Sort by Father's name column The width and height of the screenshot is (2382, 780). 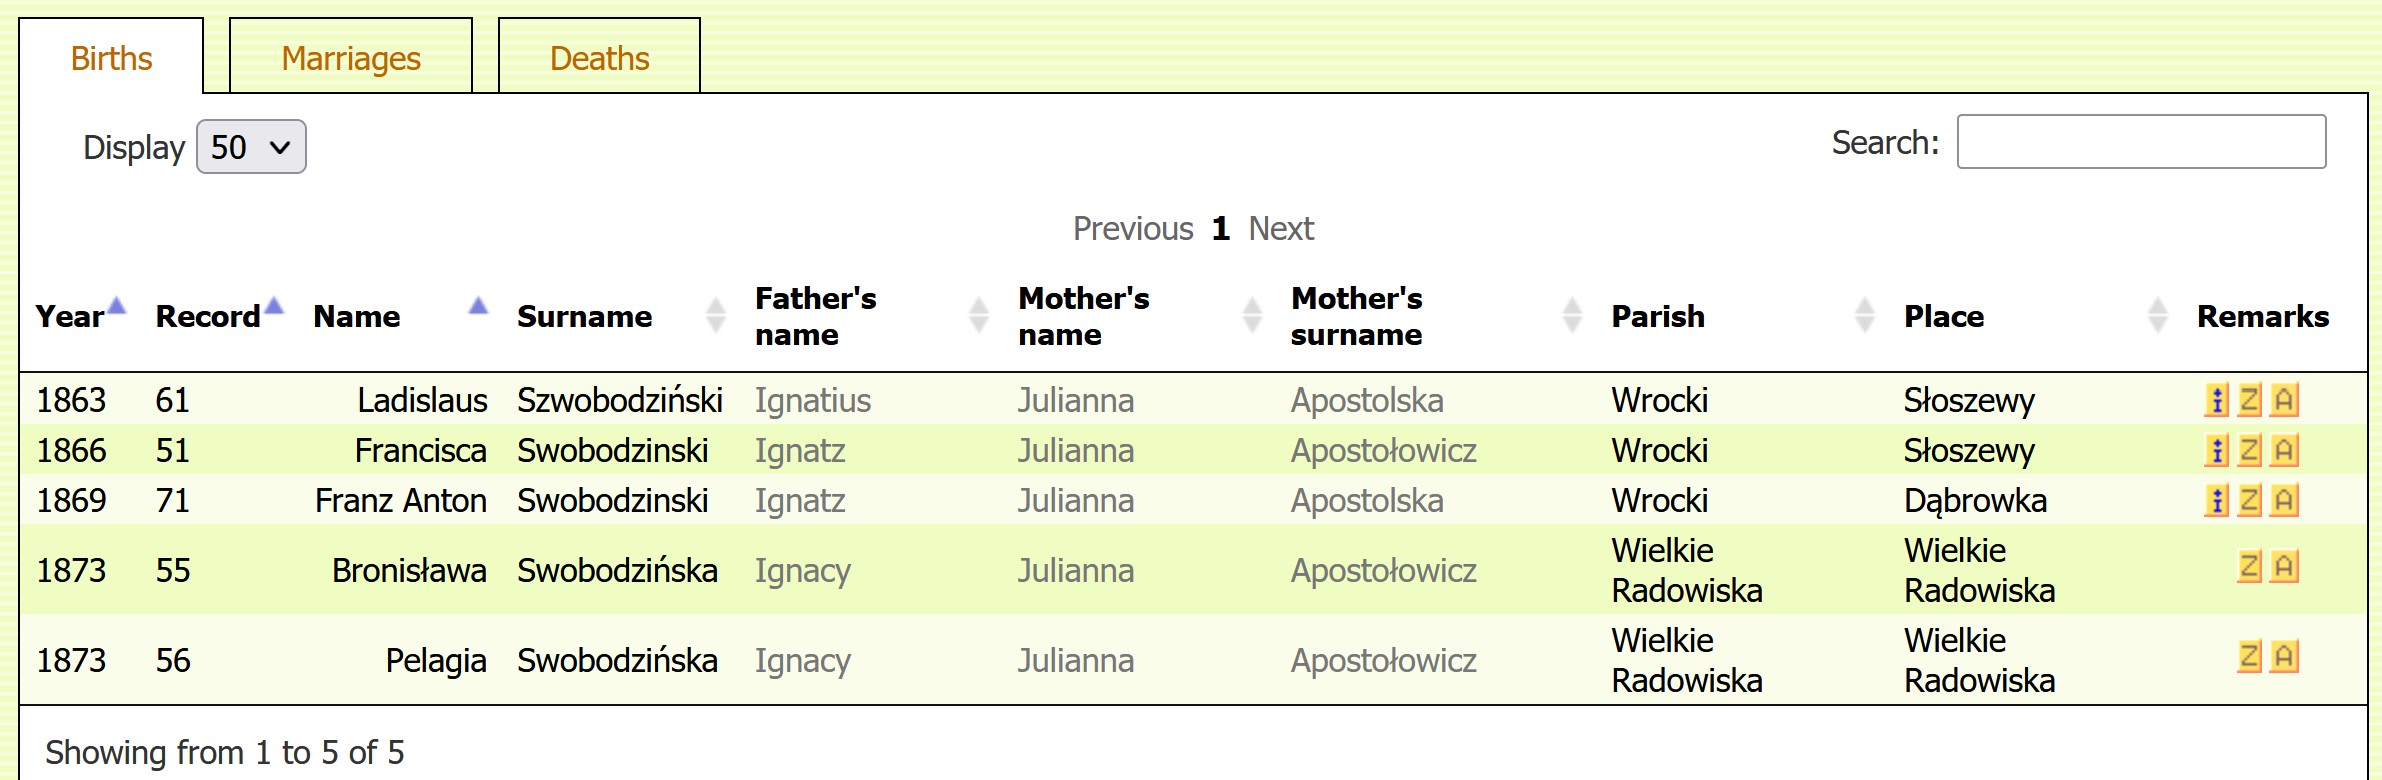[815, 316]
